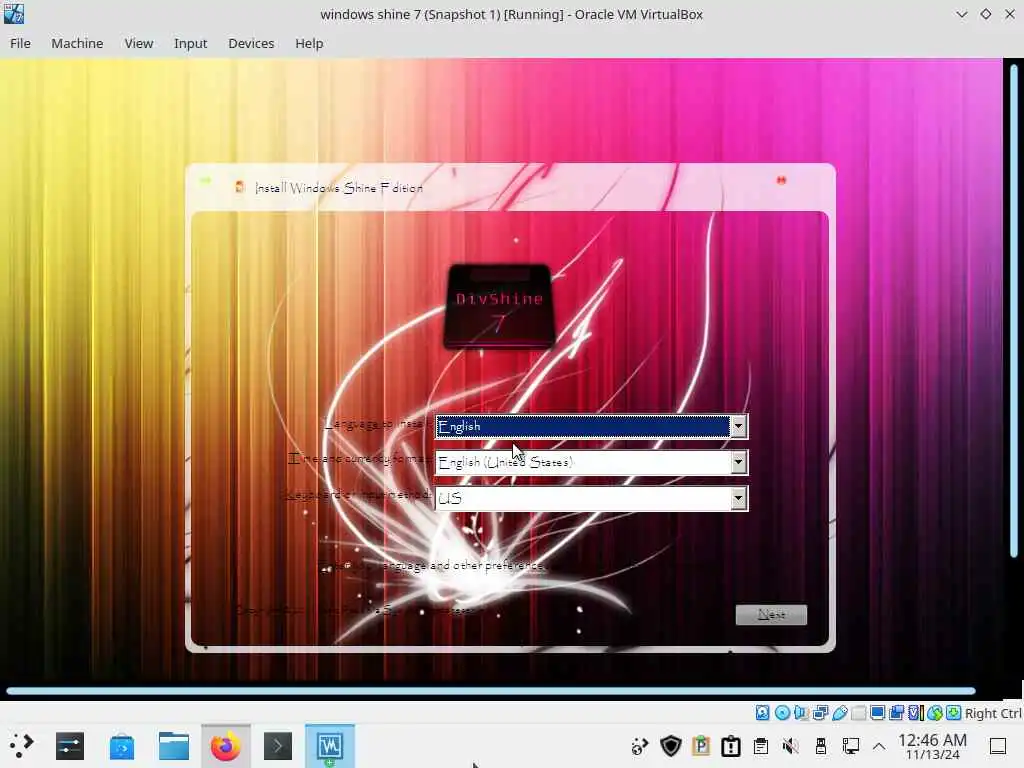
Task: Select the VirtualBox VM taskbar entry
Action: [x=330, y=746]
